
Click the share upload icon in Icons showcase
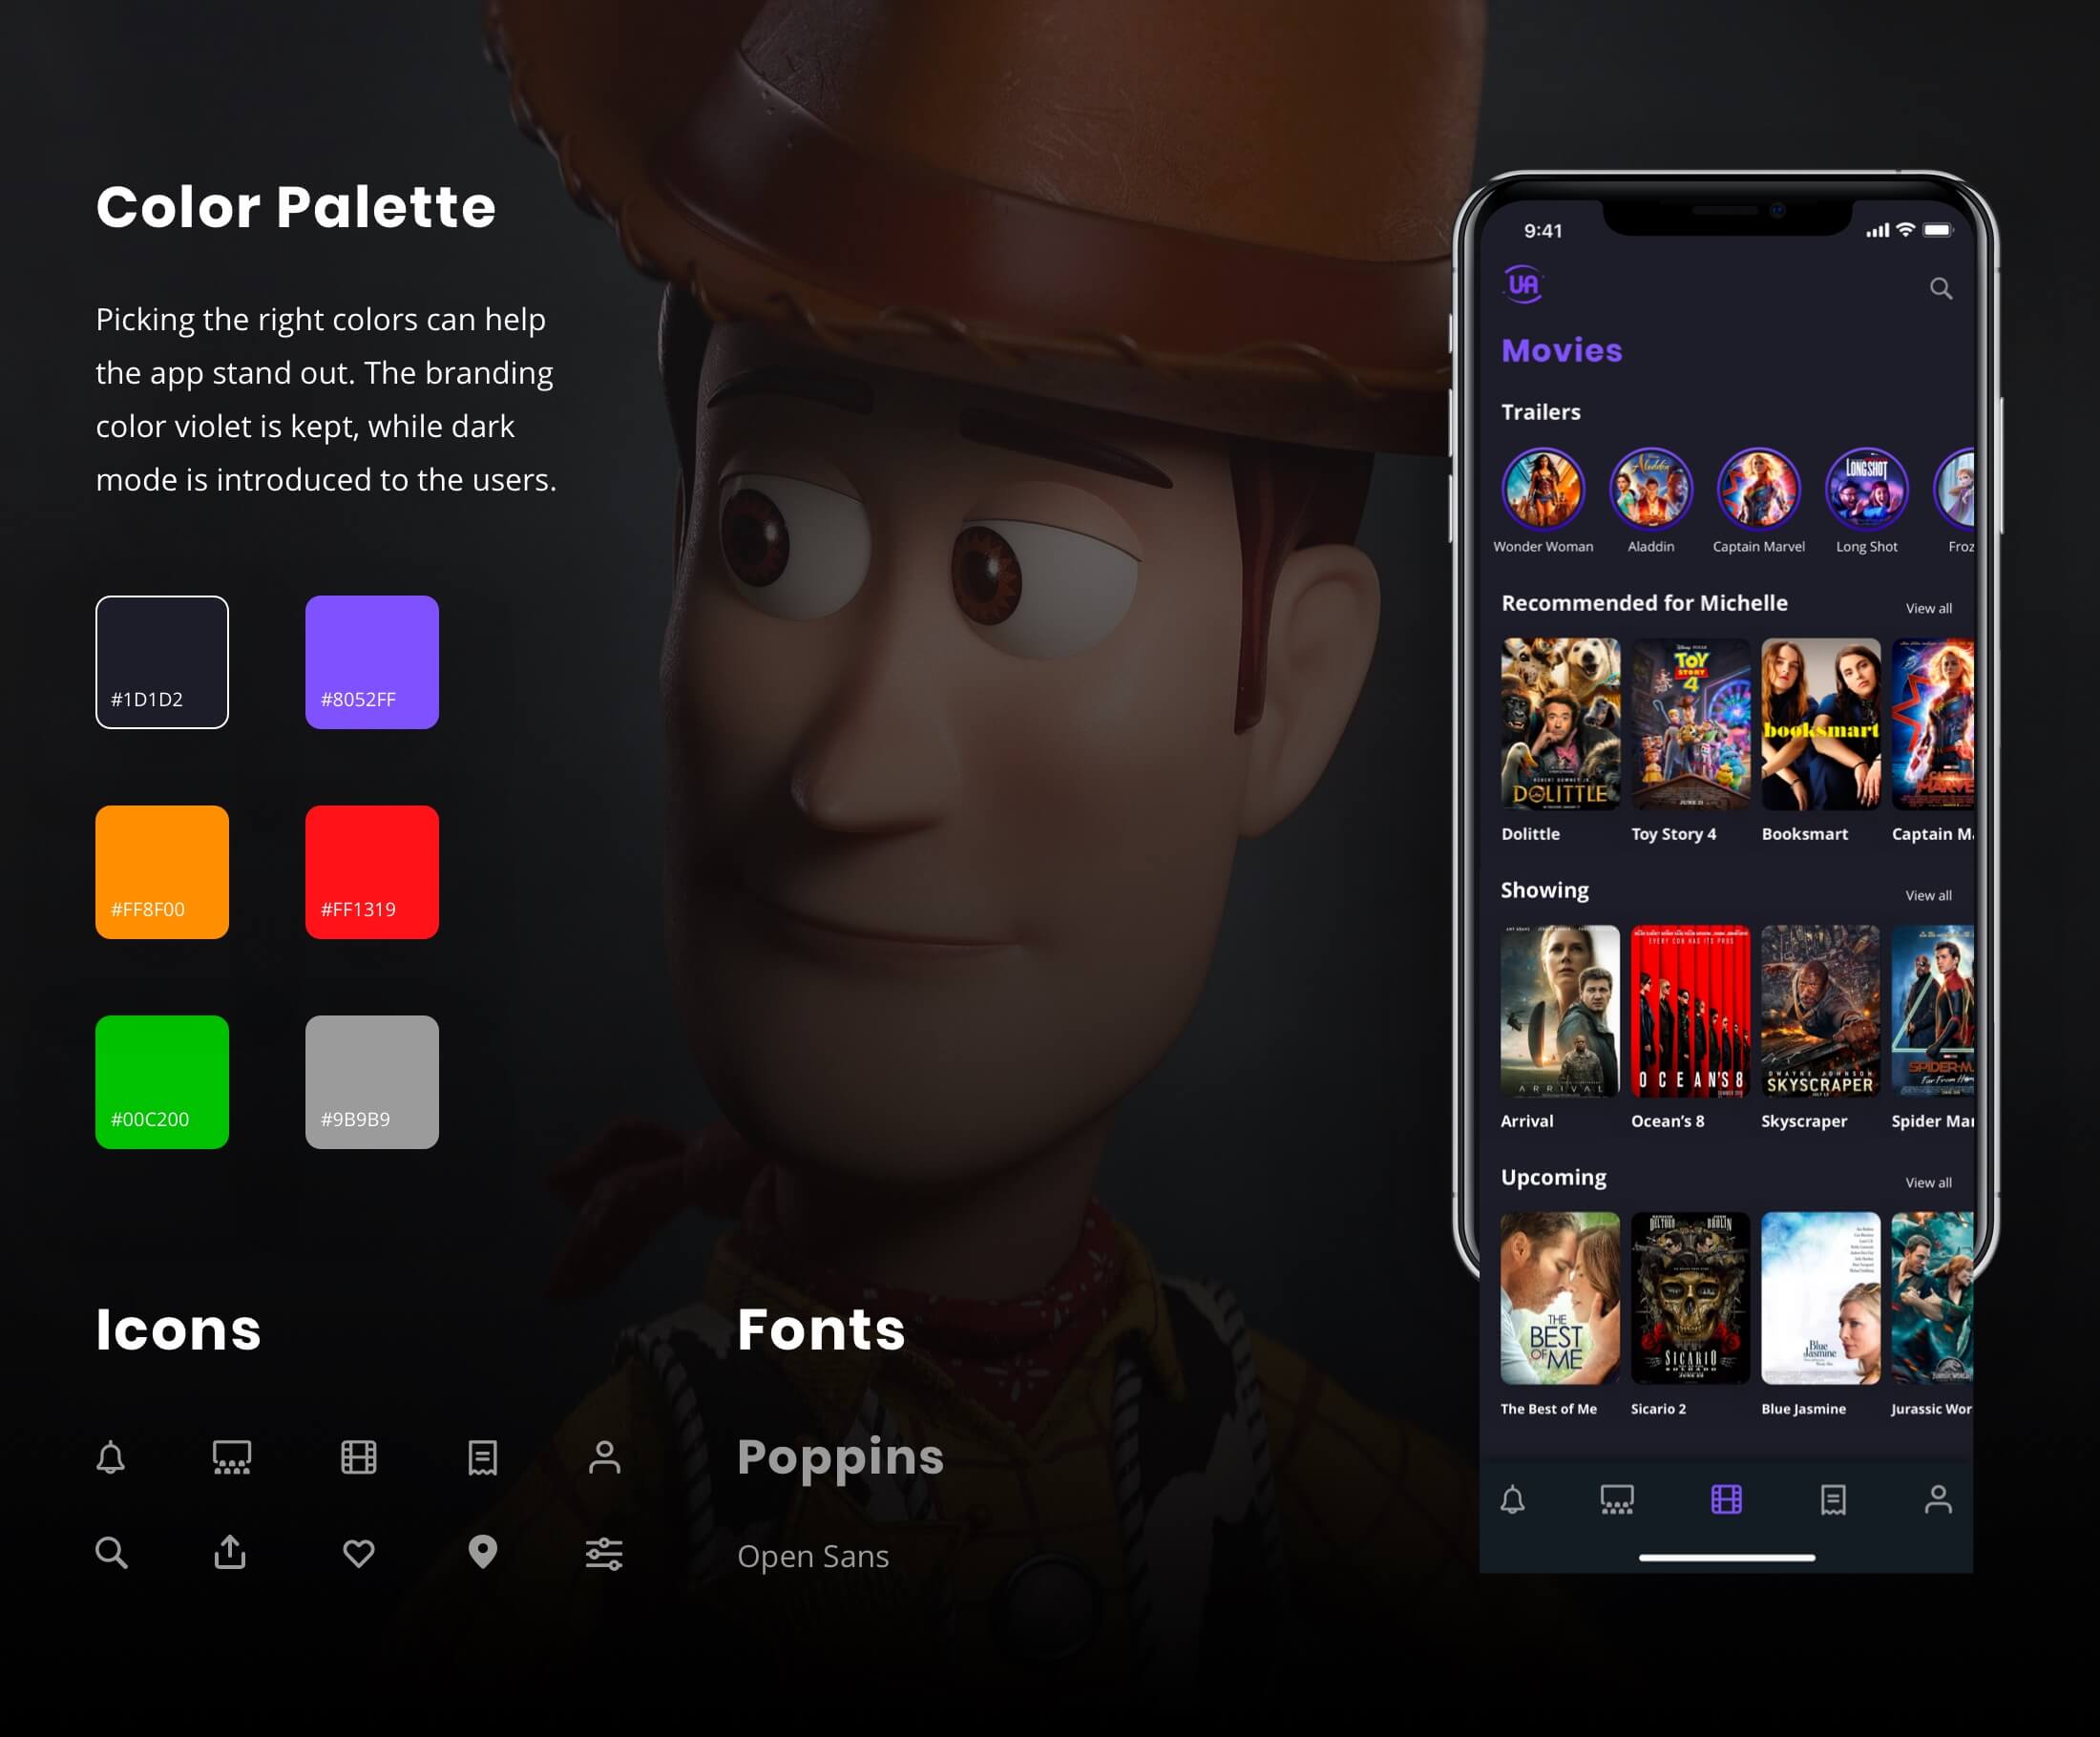click(230, 1552)
